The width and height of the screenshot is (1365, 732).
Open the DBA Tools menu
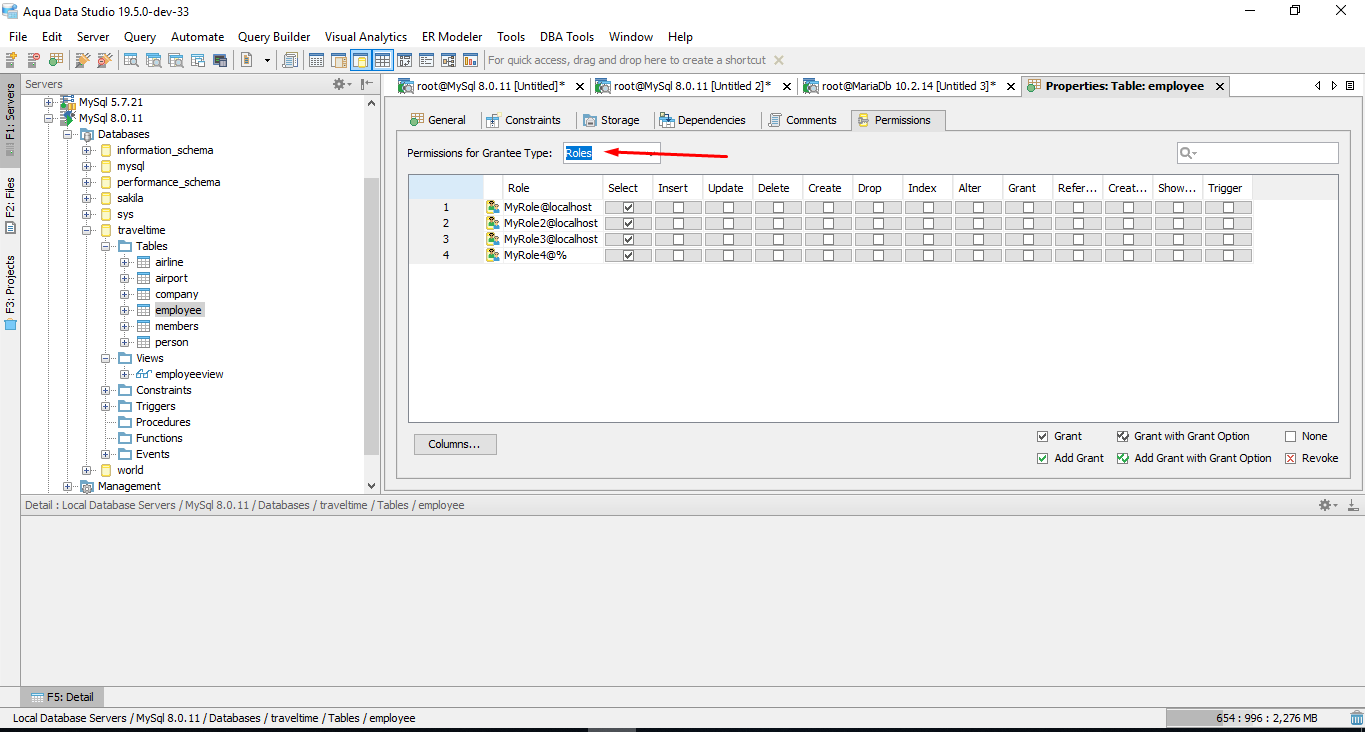click(567, 36)
